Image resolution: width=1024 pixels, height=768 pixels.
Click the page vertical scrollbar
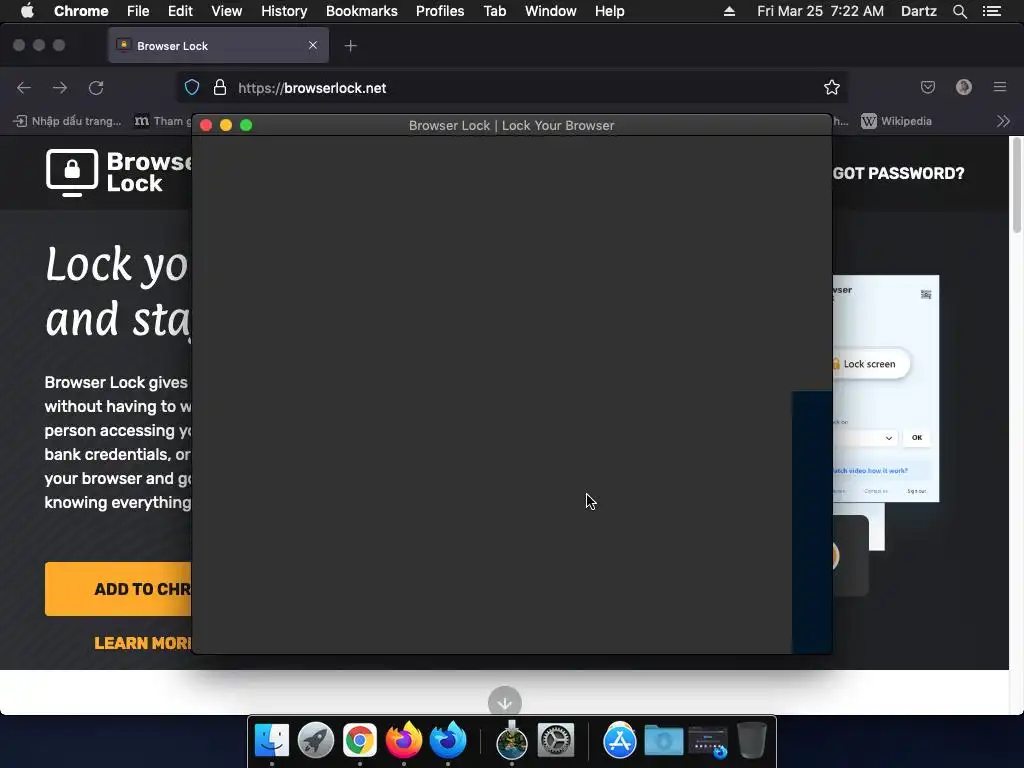1017,185
